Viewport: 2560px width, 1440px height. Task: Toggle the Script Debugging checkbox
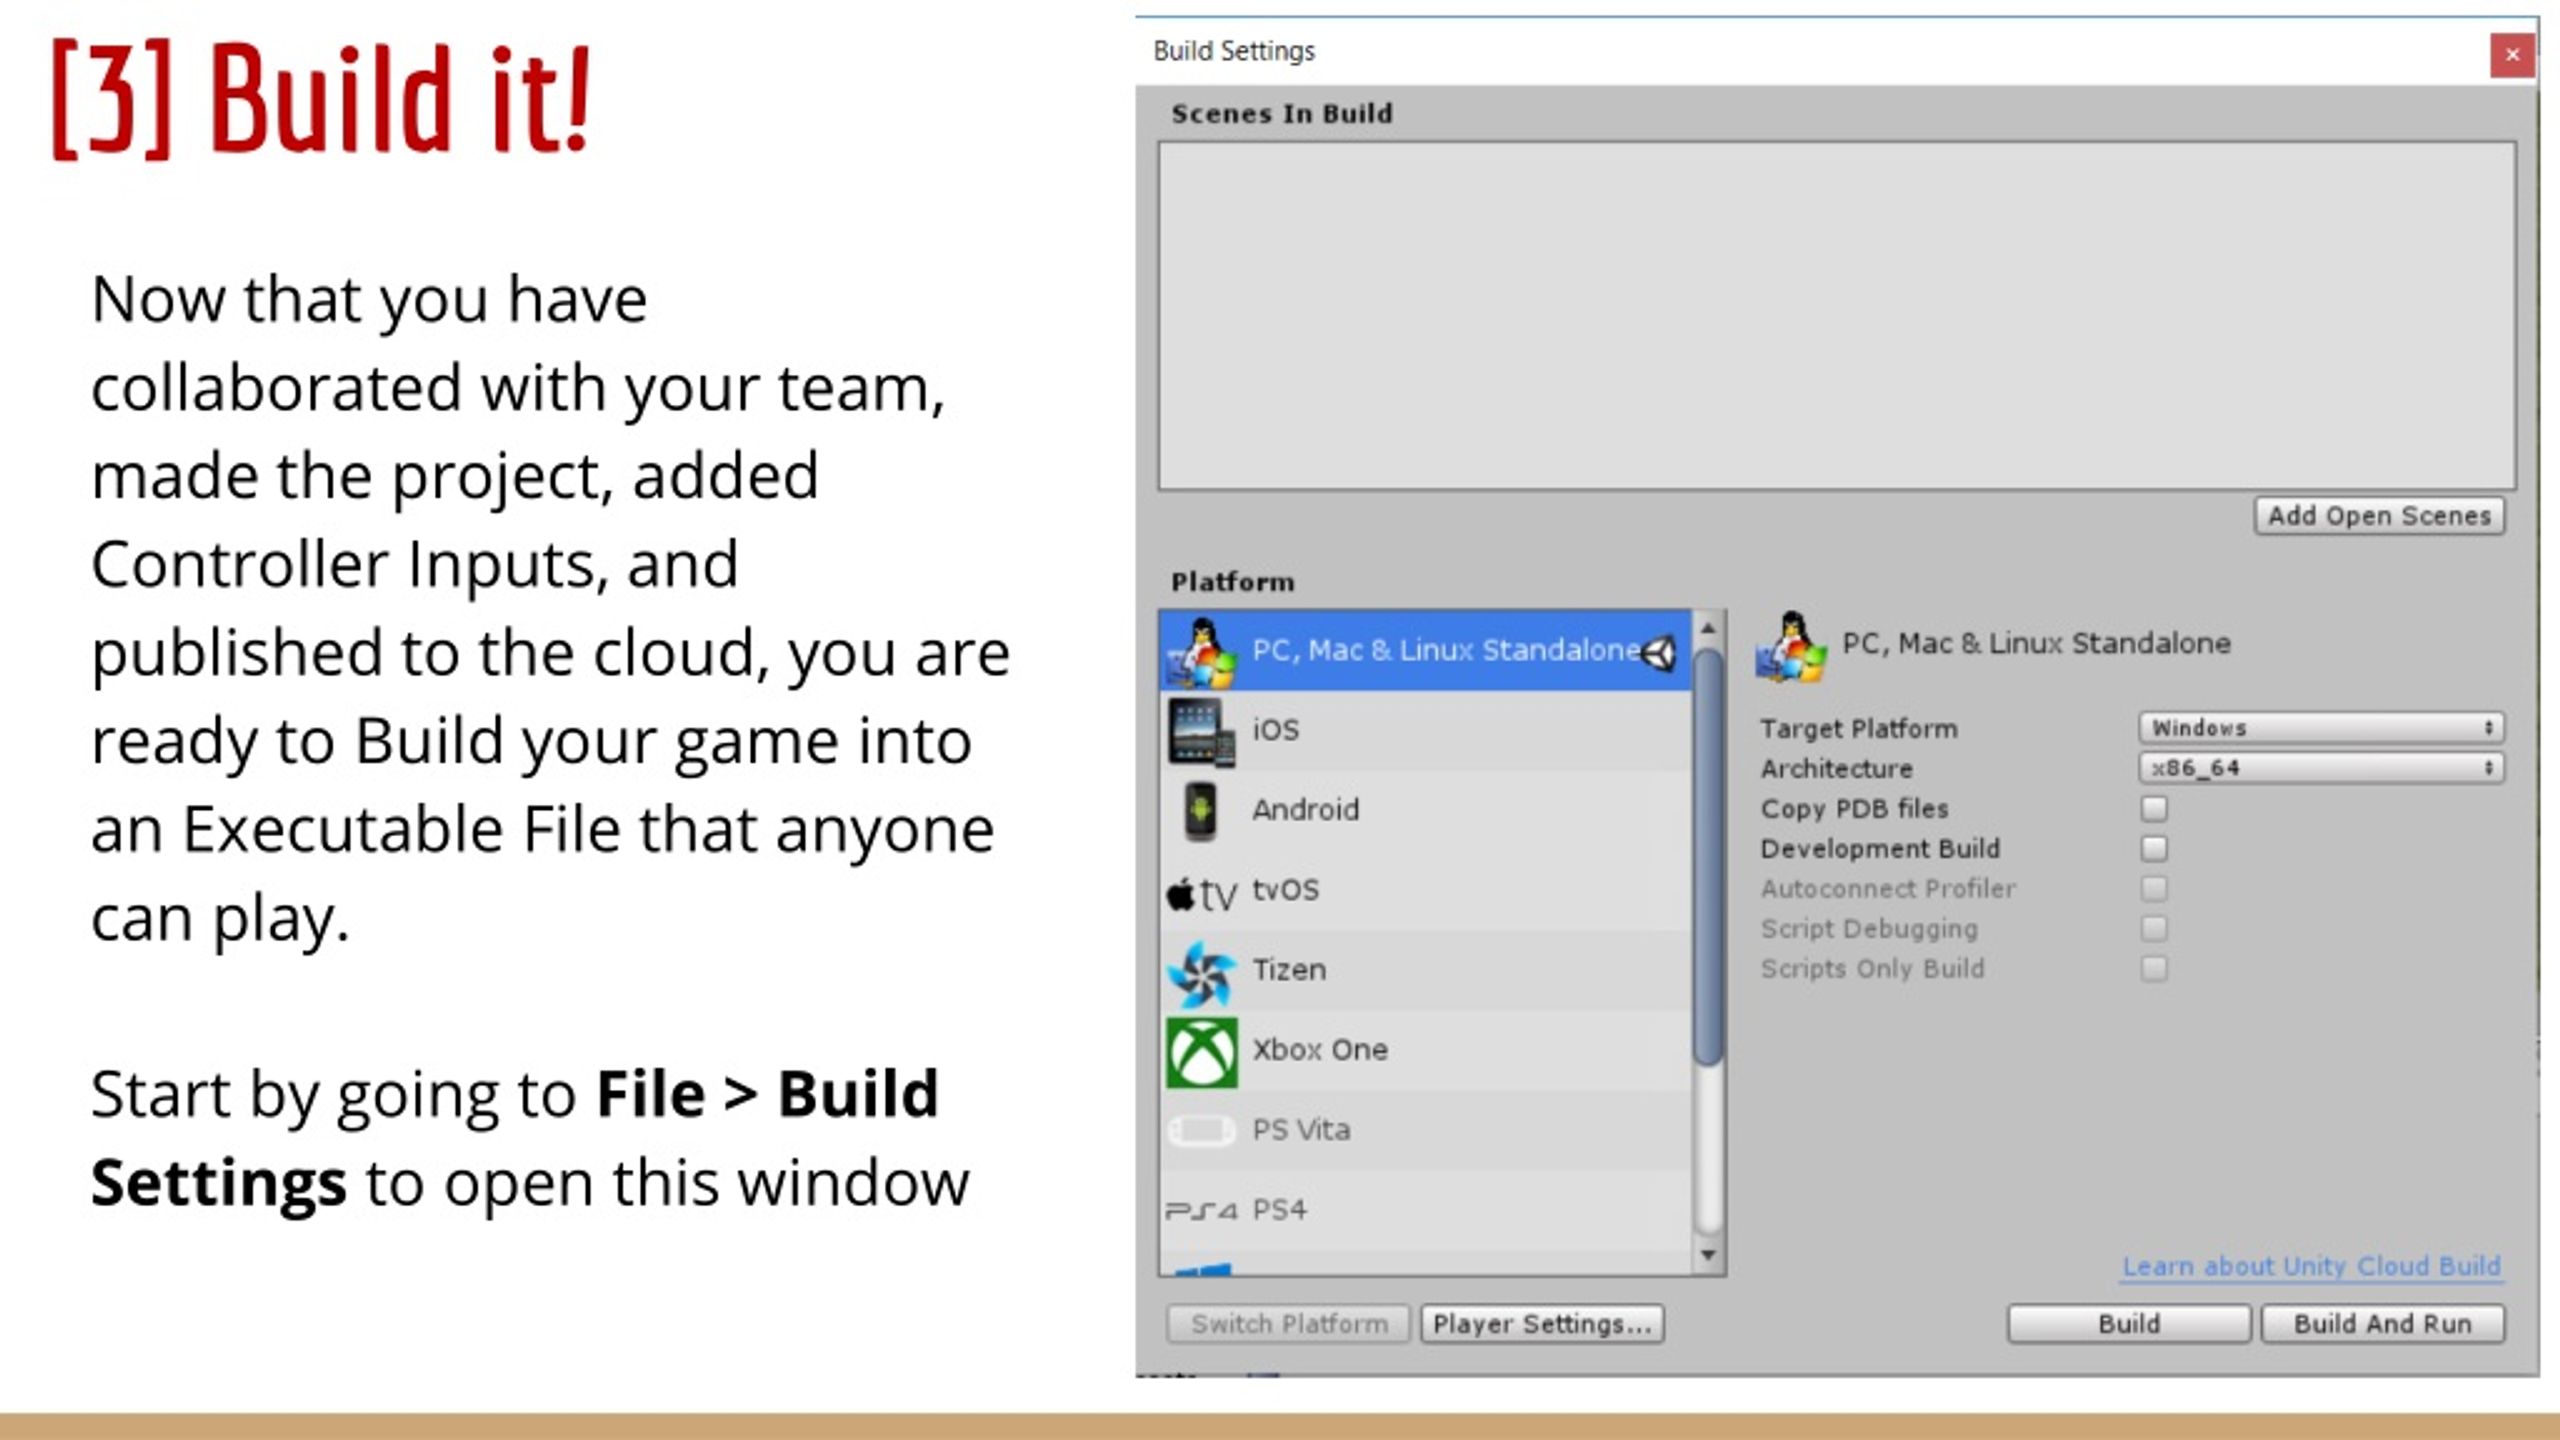pos(2154,928)
